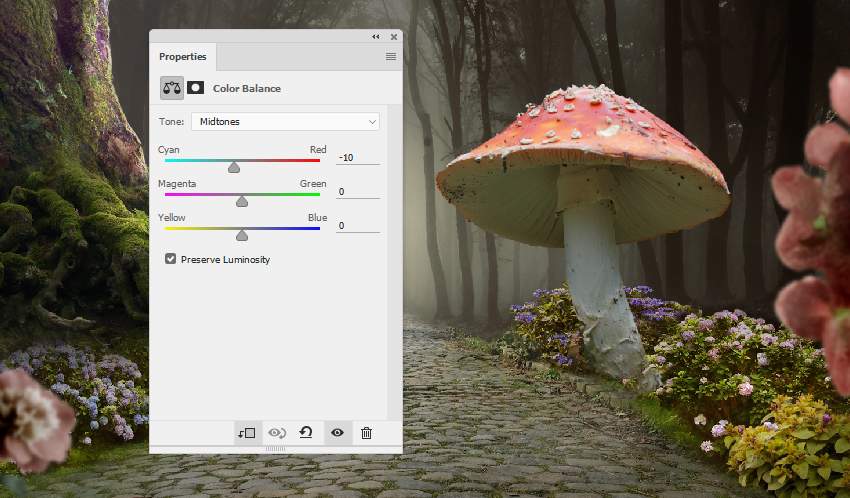View previous state of adjustment
The height and width of the screenshot is (498, 850).
276,432
